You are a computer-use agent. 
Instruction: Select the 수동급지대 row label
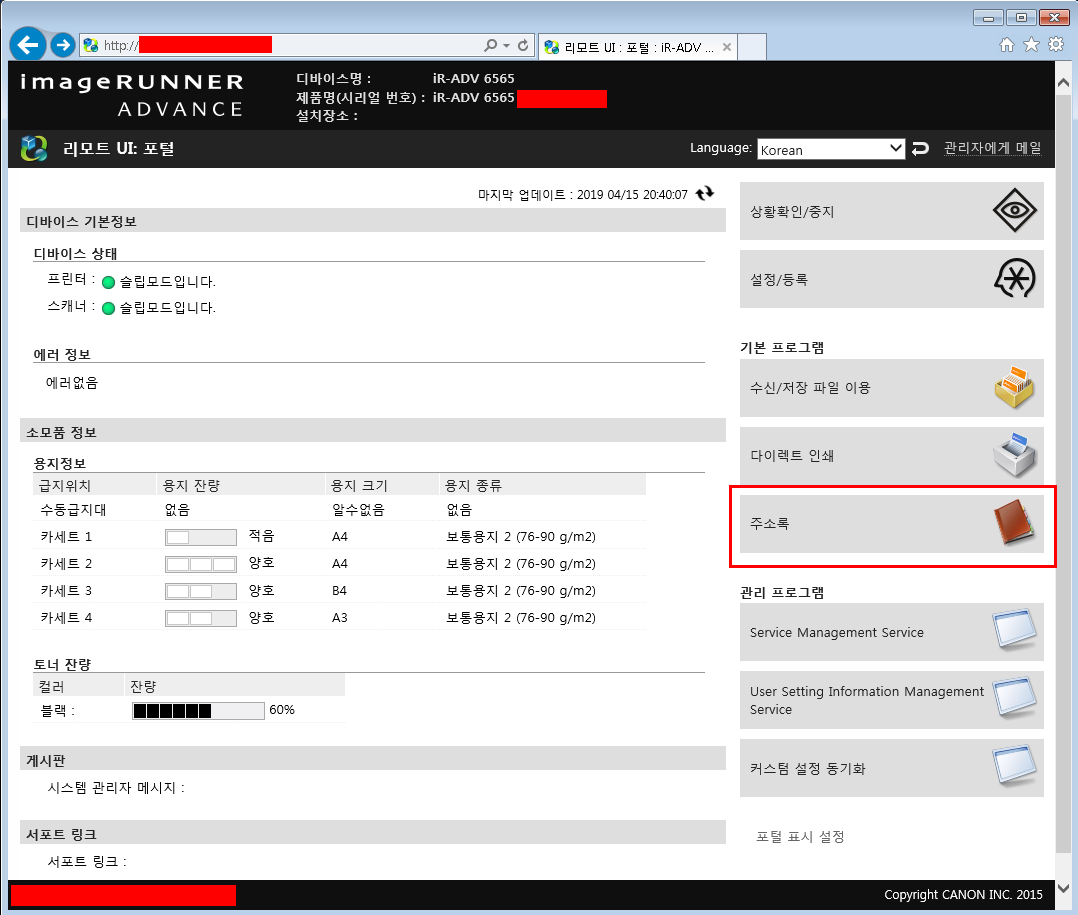[73, 510]
